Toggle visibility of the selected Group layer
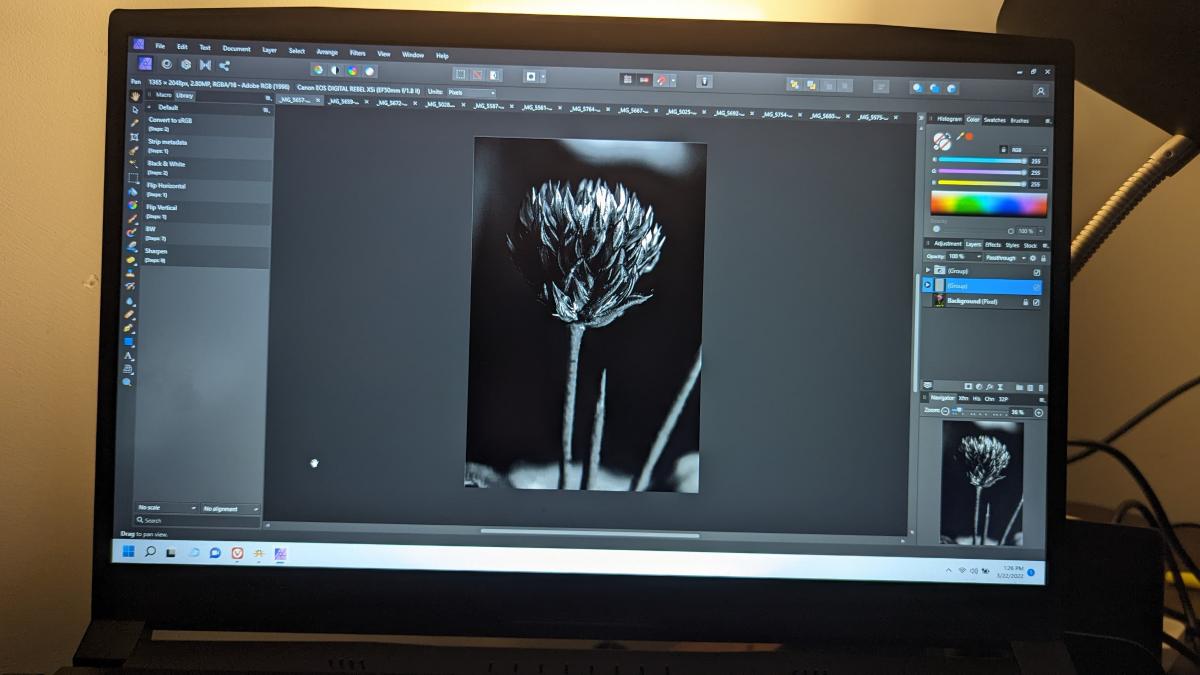Screen dimensions: 1200x675 (1036, 287)
